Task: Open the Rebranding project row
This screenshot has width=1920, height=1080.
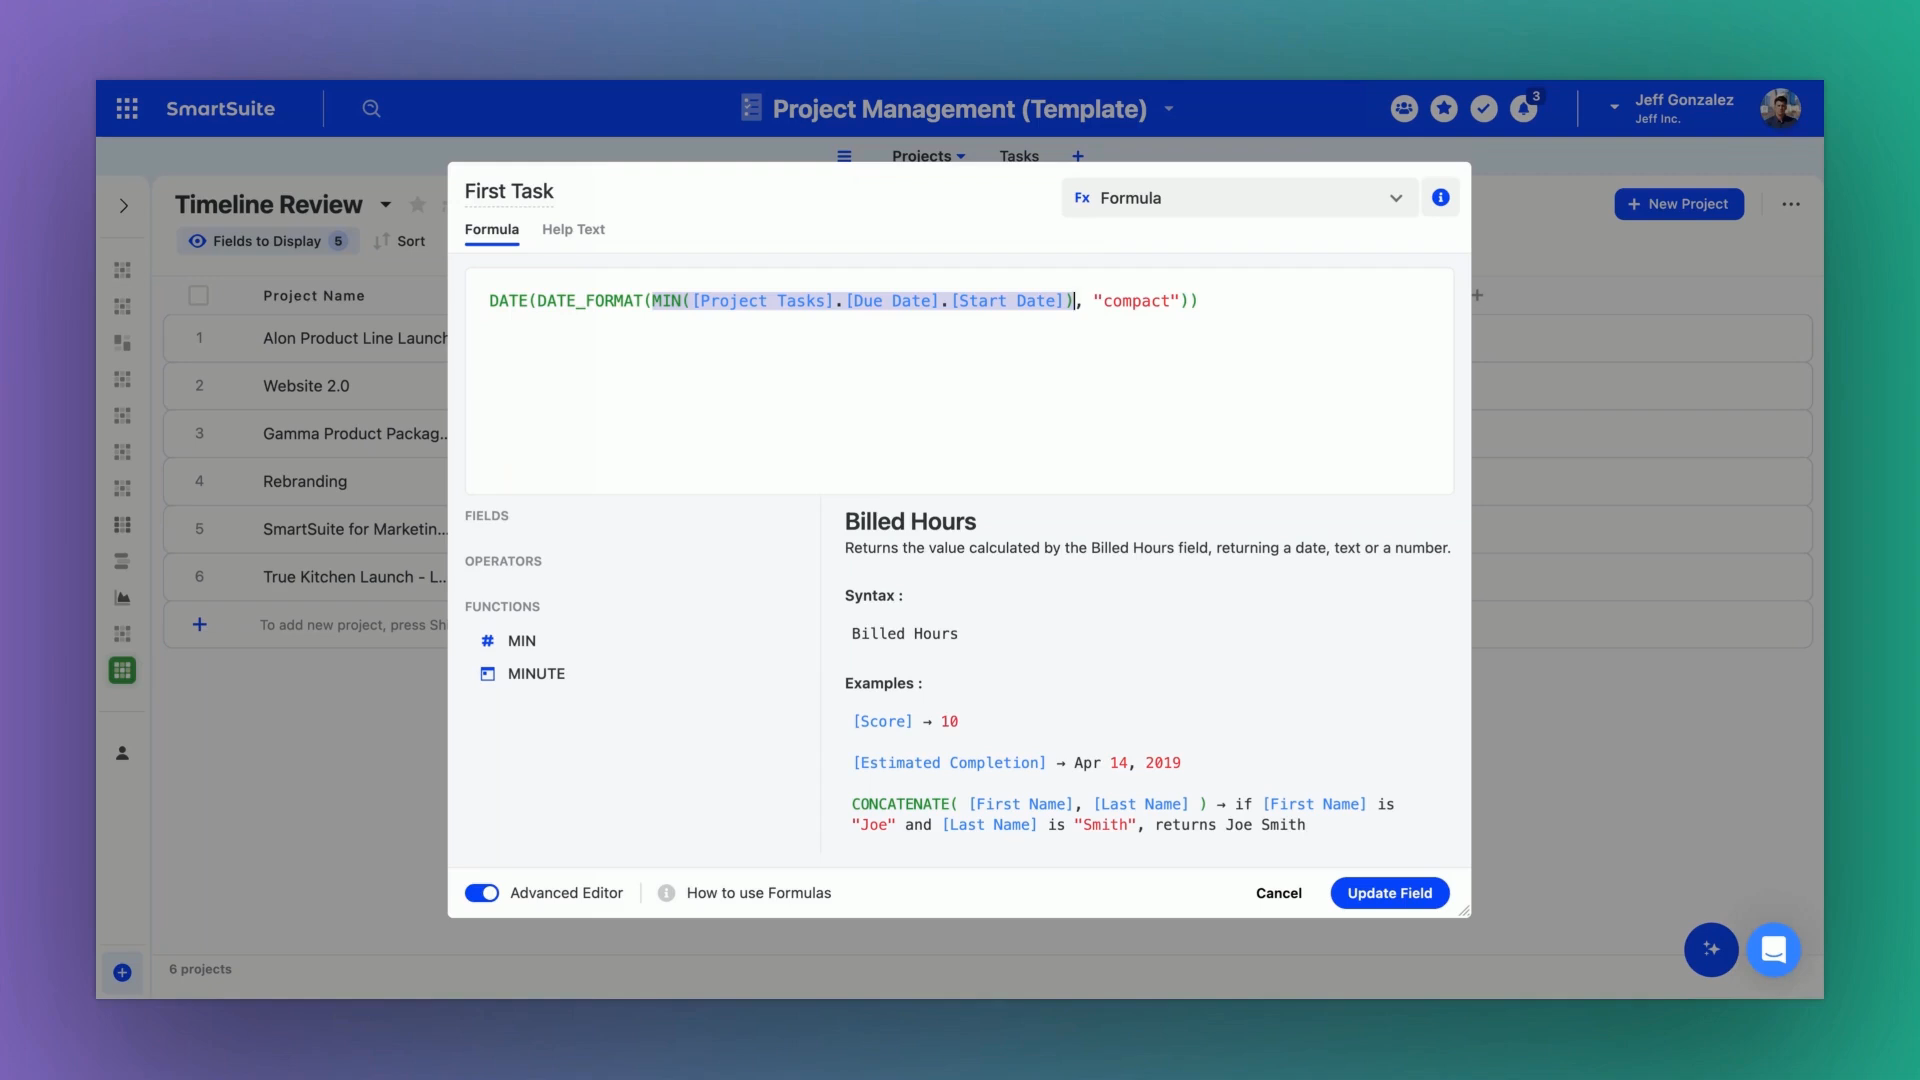Action: tap(305, 482)
